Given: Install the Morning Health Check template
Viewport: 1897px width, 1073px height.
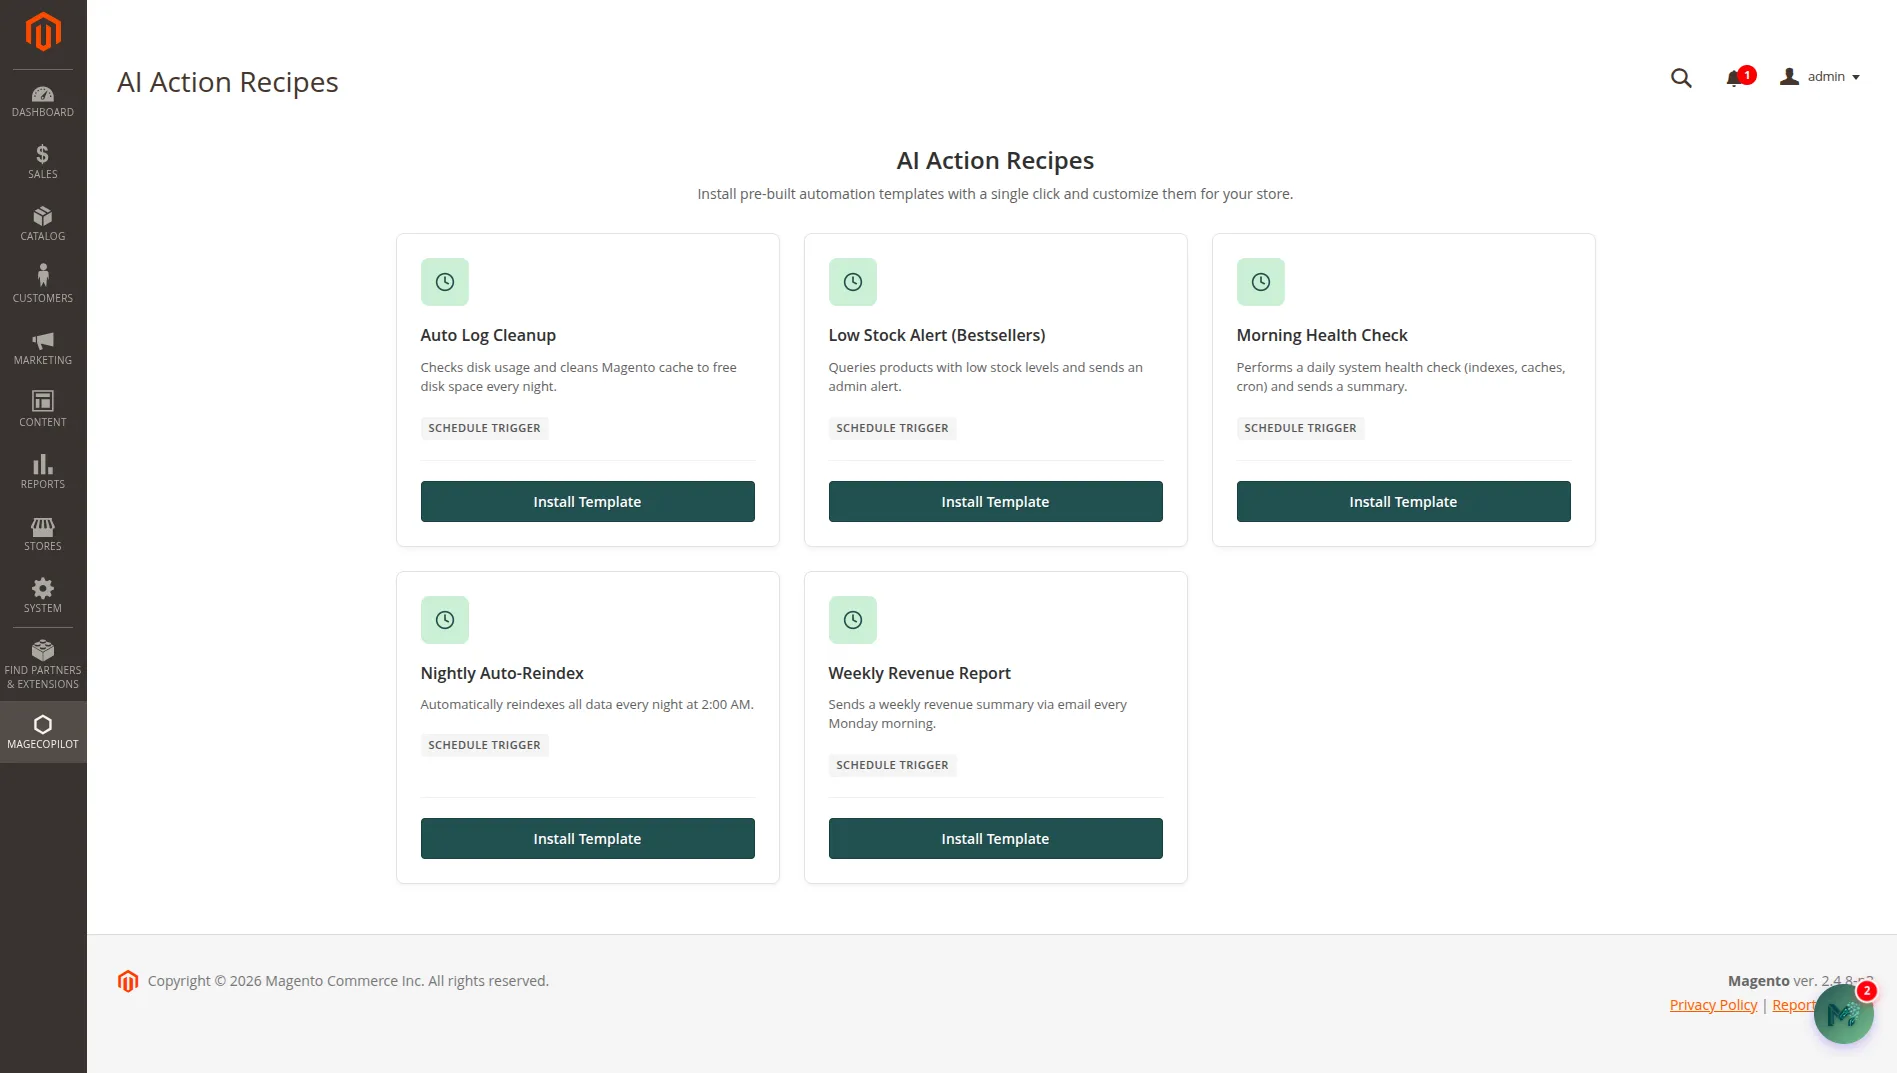Looking at the screenshot, I should point(1404,502).
